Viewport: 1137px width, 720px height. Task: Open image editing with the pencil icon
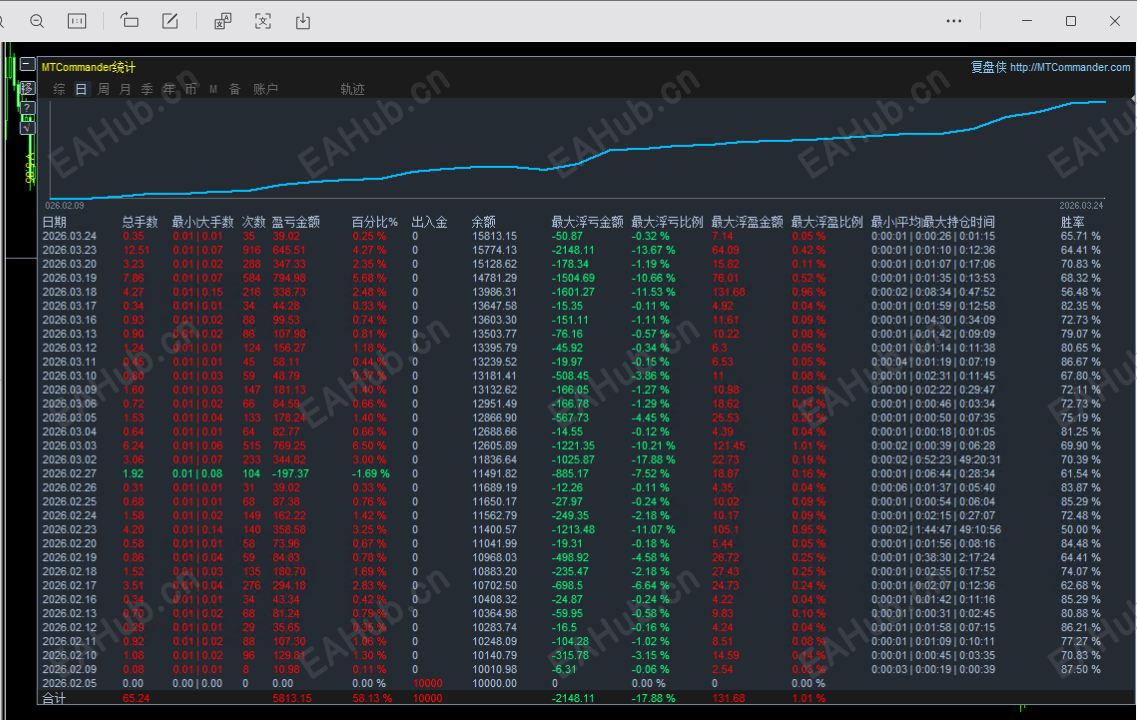170,21
